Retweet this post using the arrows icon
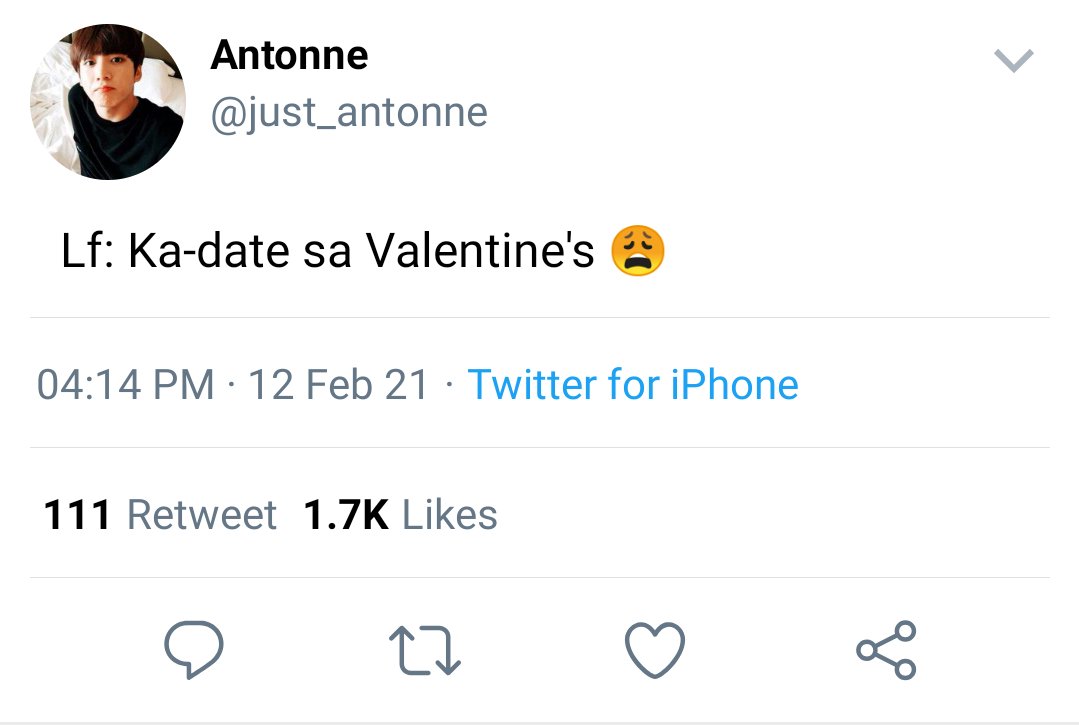This screenshot has height=725, width=1079. point(425,650)
